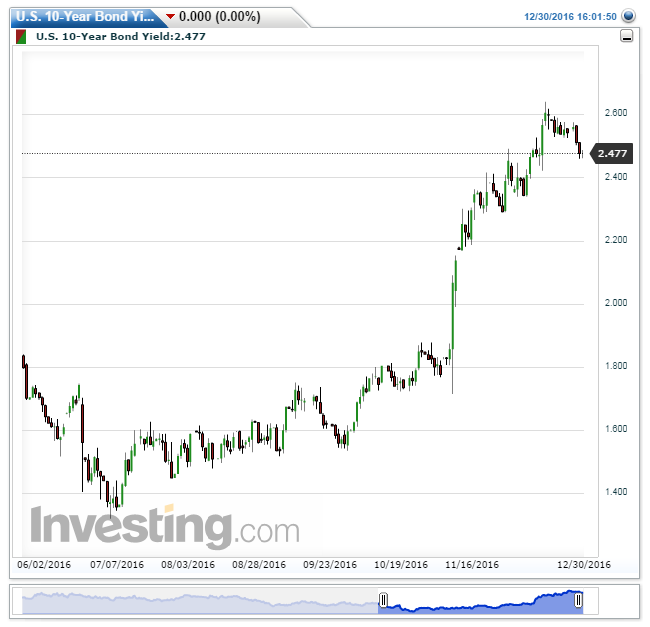Select the U.S. 10-Year Bond Yield tab

click(x=85, y=17)
